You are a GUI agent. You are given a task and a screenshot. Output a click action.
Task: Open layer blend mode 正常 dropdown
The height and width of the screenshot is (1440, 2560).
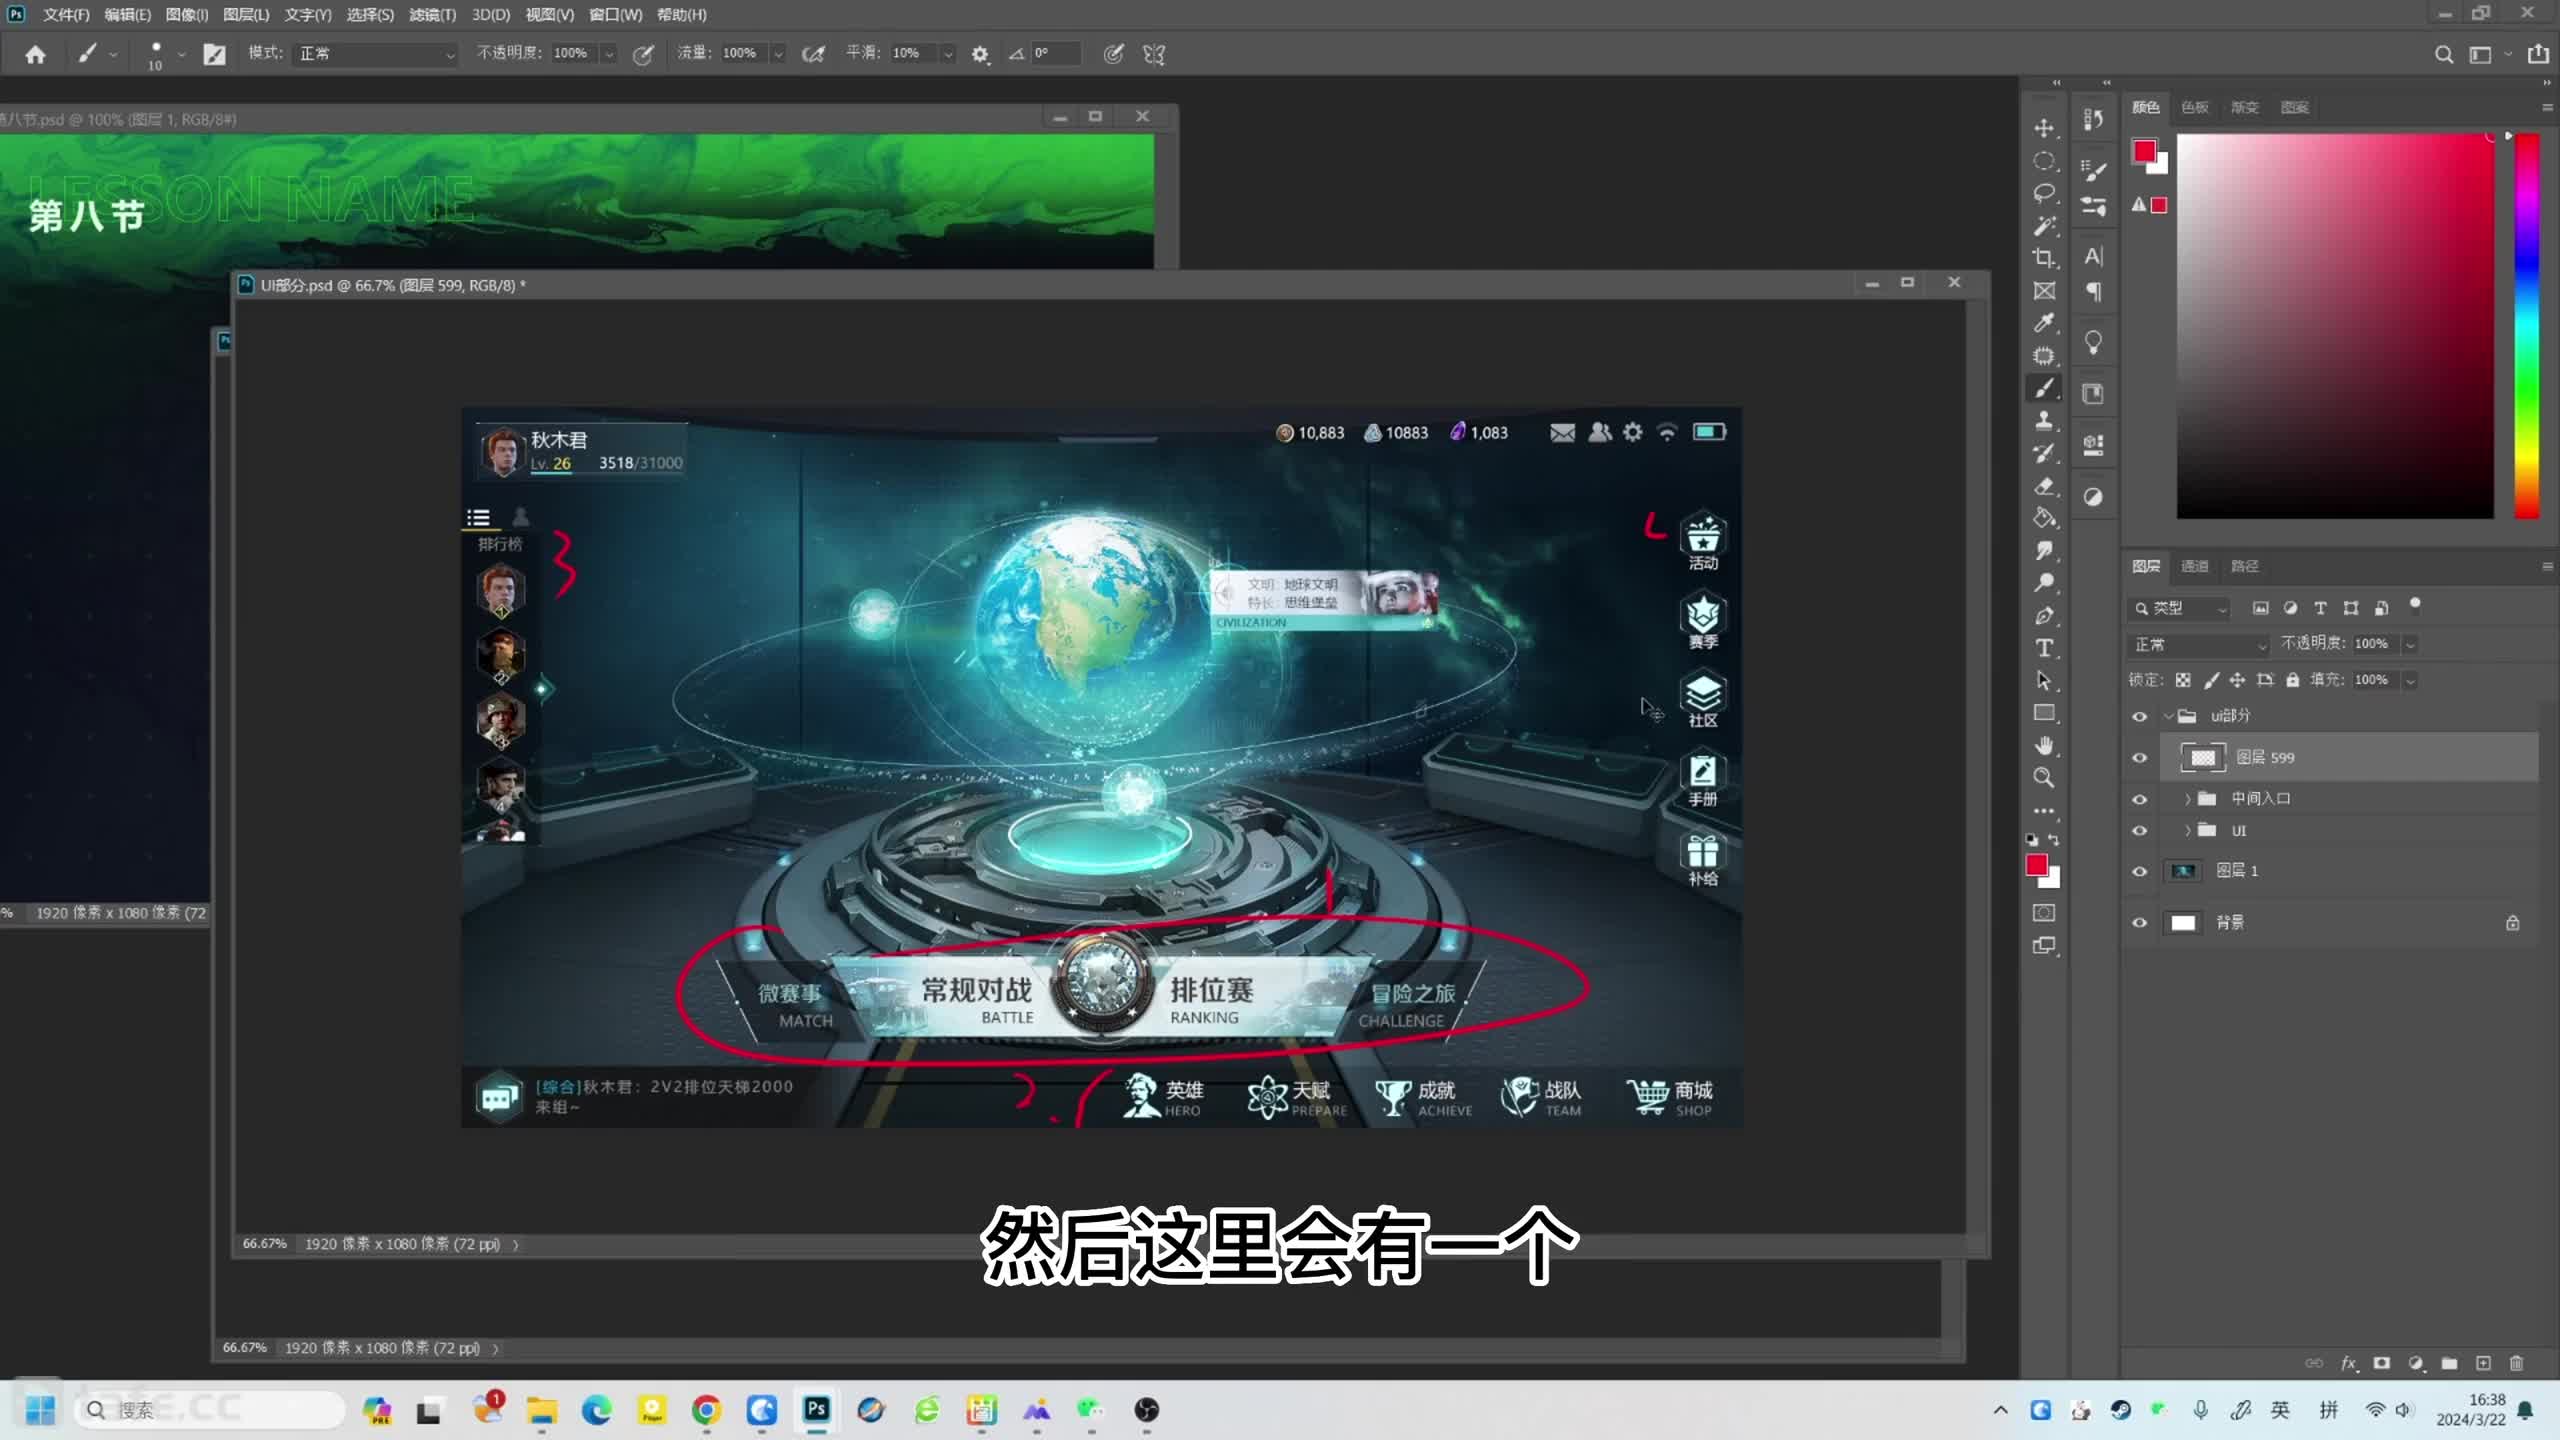point(2200,645)
